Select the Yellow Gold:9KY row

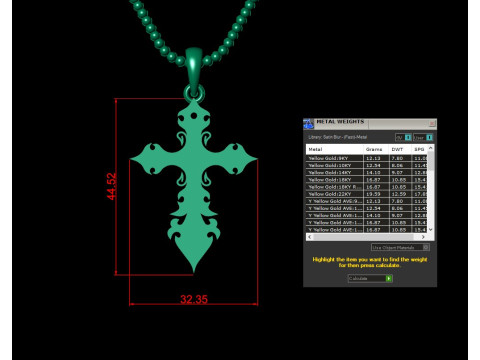367,158
